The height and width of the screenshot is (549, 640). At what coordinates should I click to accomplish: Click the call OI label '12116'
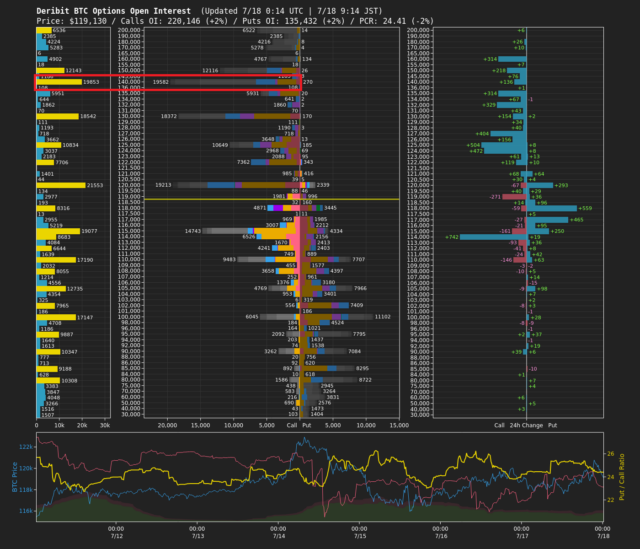coord(210,71)
